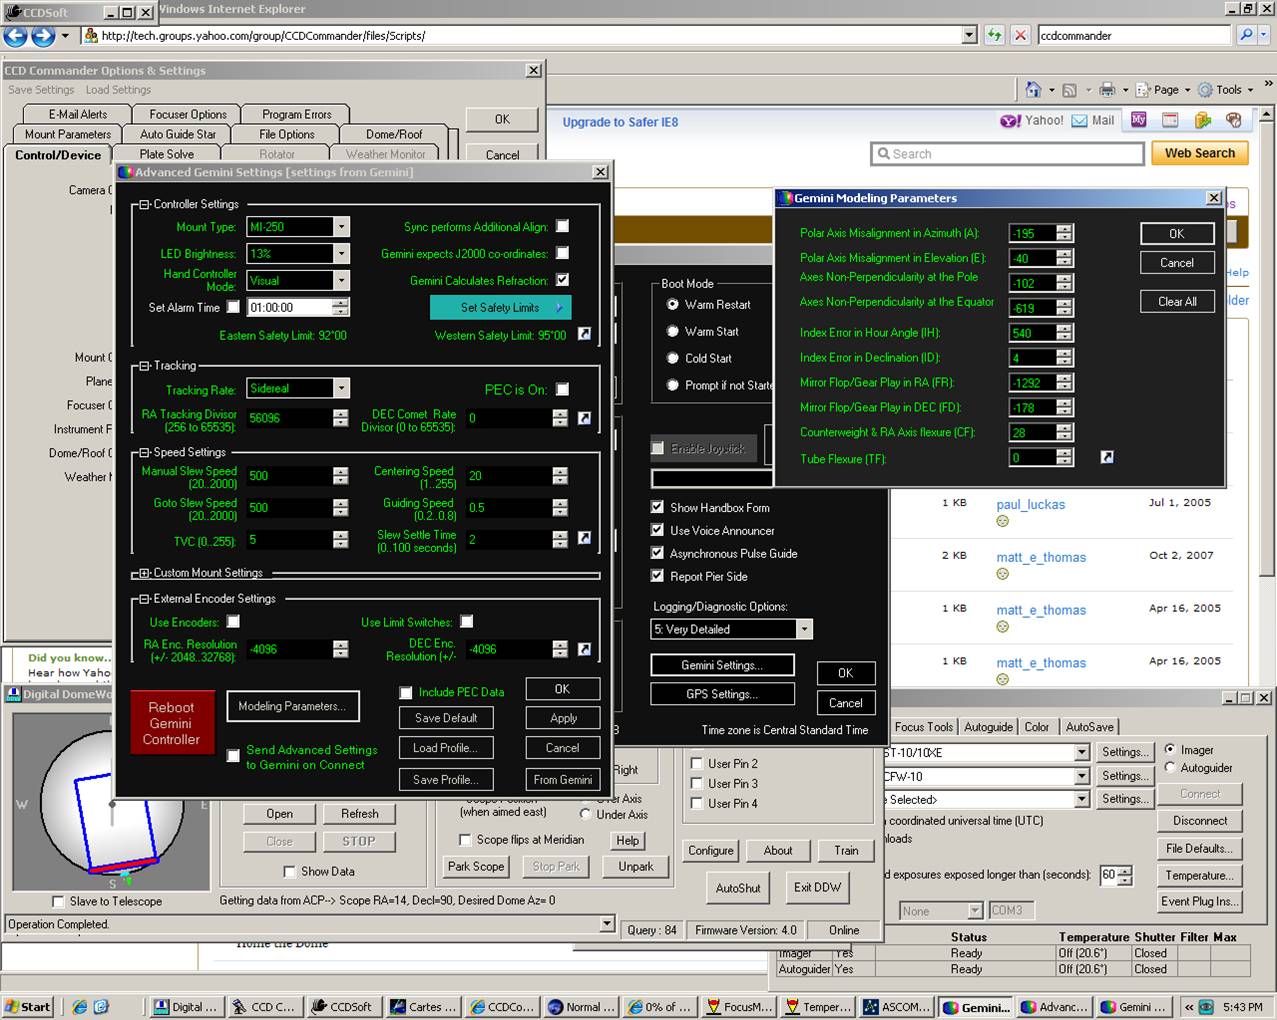Toggle the PEC is On checkbox
Viewport: 1277px width, 1020px height.
point(562,389)
